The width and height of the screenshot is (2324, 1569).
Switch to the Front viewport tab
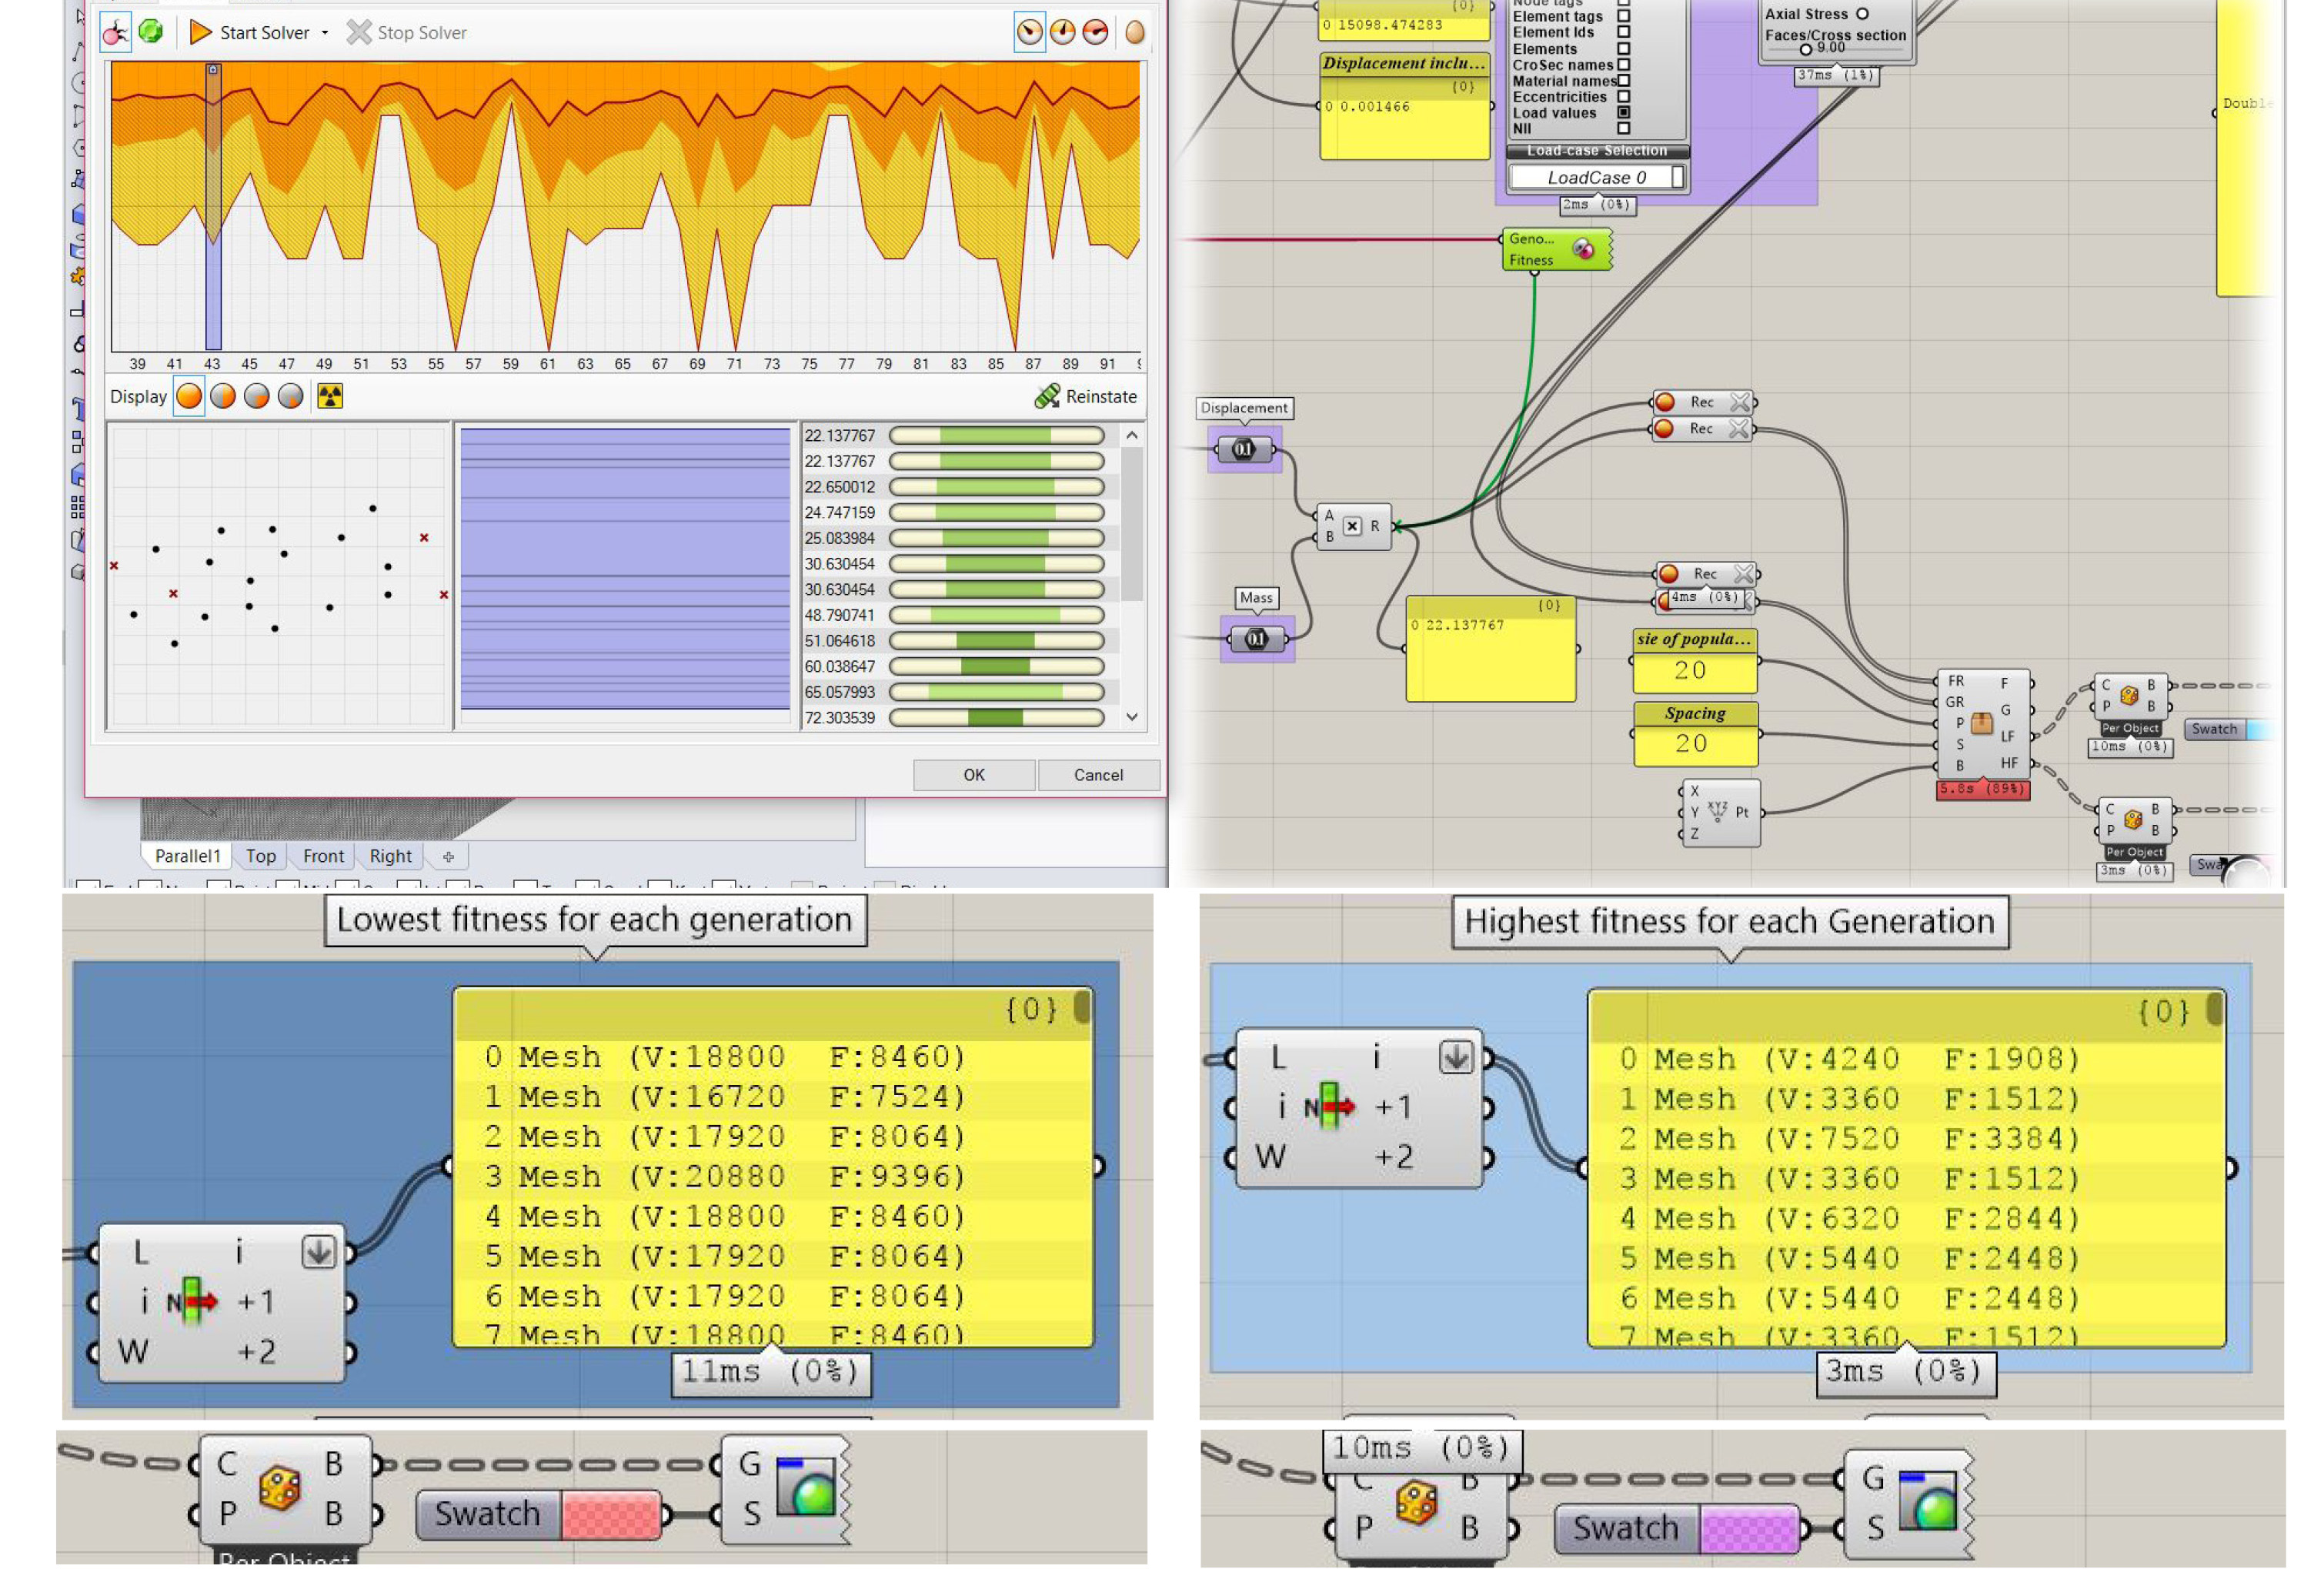(x=323, y=857)
